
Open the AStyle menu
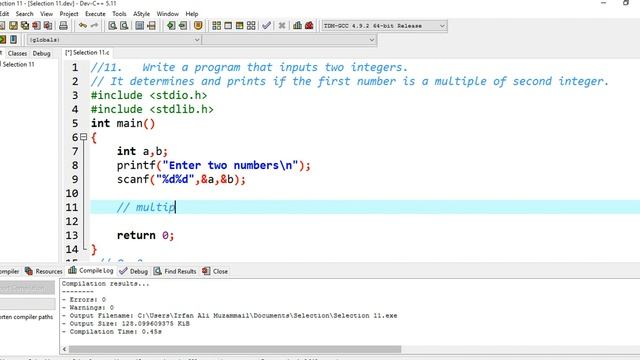(x=141, y=13)
